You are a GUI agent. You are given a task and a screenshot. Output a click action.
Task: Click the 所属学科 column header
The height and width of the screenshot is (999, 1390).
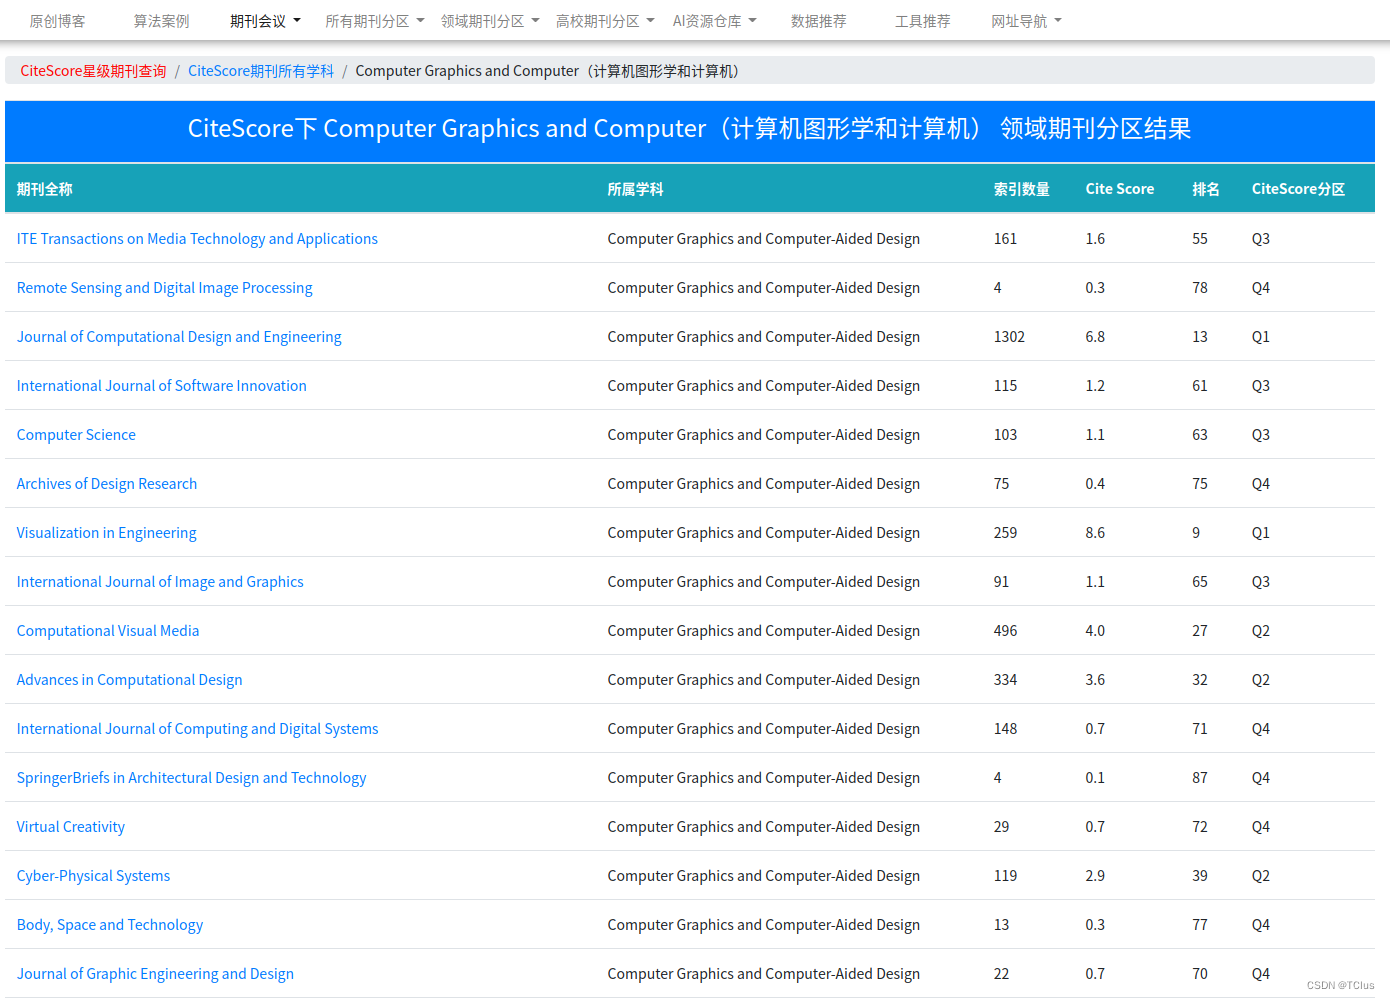pos(635,189)
